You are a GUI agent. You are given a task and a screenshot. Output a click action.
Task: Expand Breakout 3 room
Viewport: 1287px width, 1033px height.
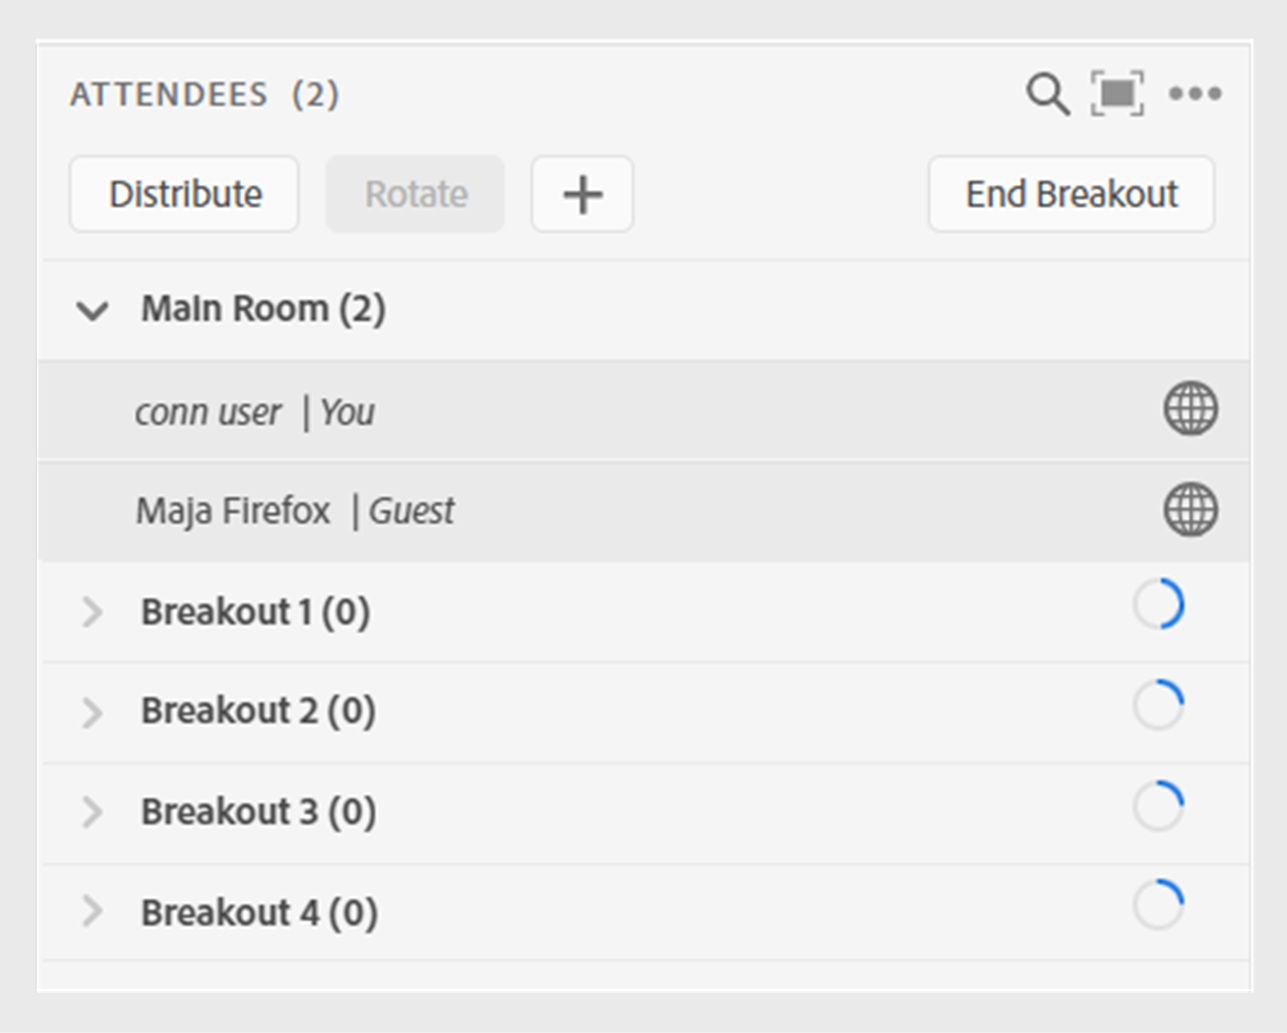point(93,812)
